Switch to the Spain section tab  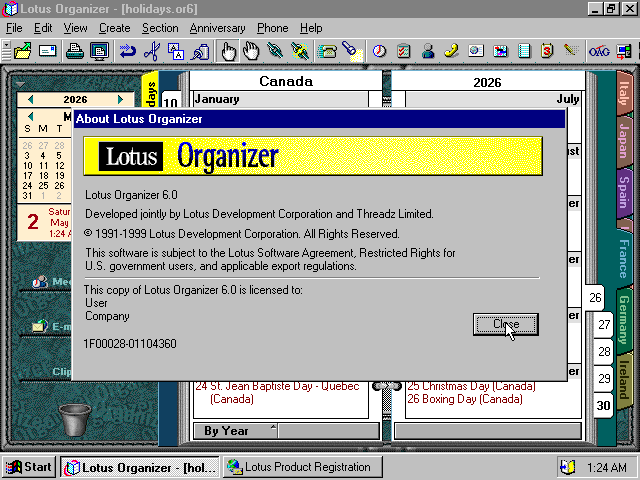pos(624,193)
